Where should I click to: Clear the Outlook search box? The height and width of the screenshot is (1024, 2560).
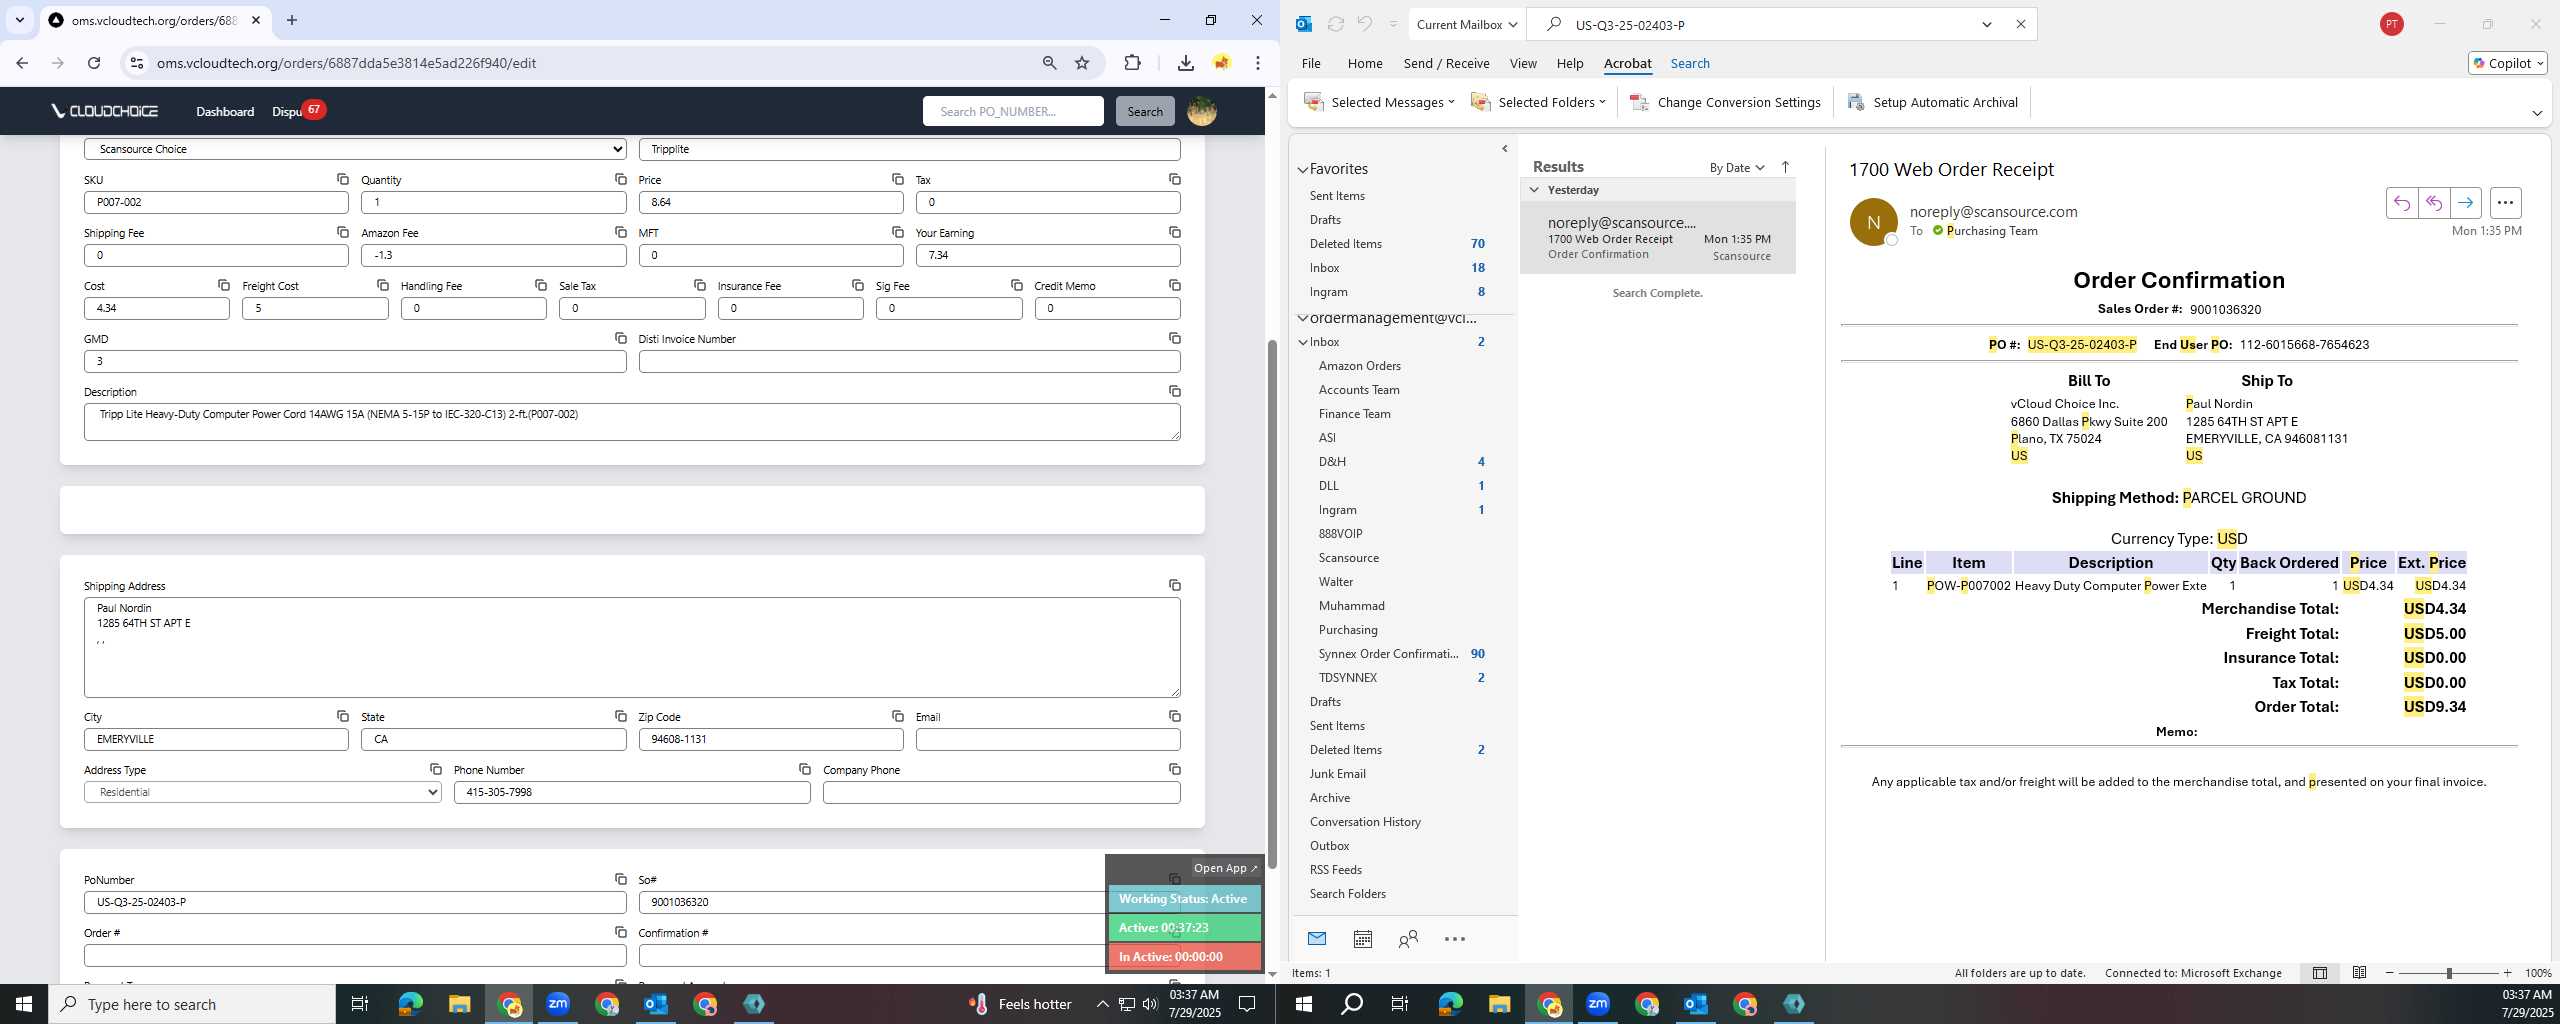click(2020, 24)
